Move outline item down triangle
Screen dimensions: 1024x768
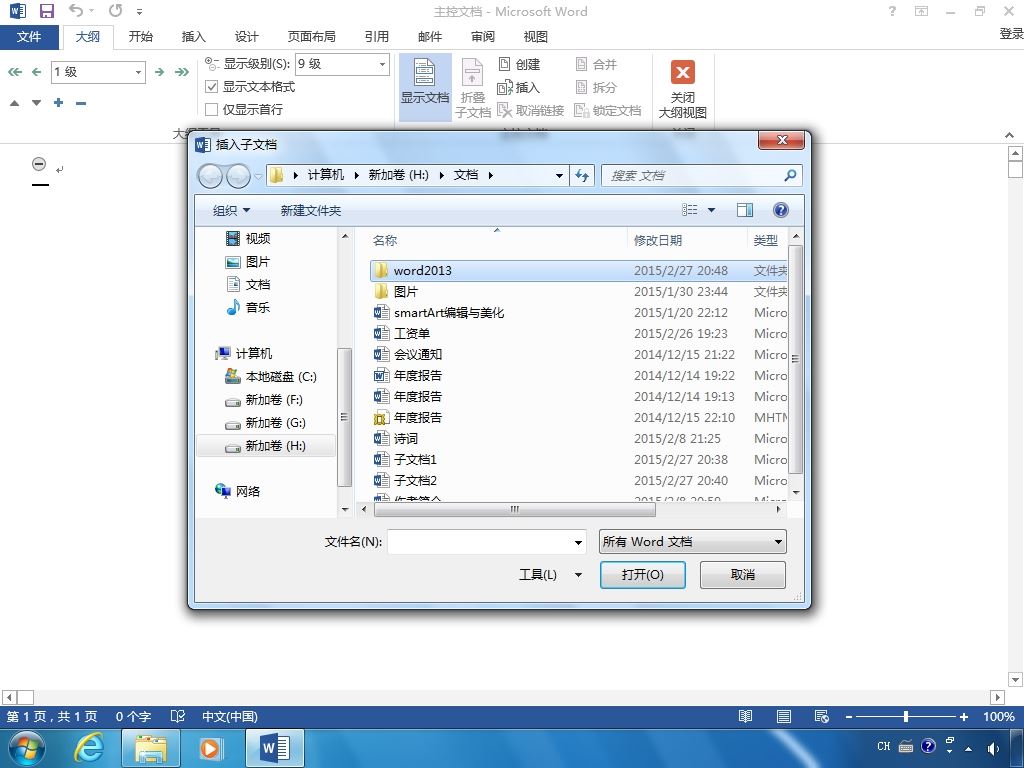pos(37,103)
